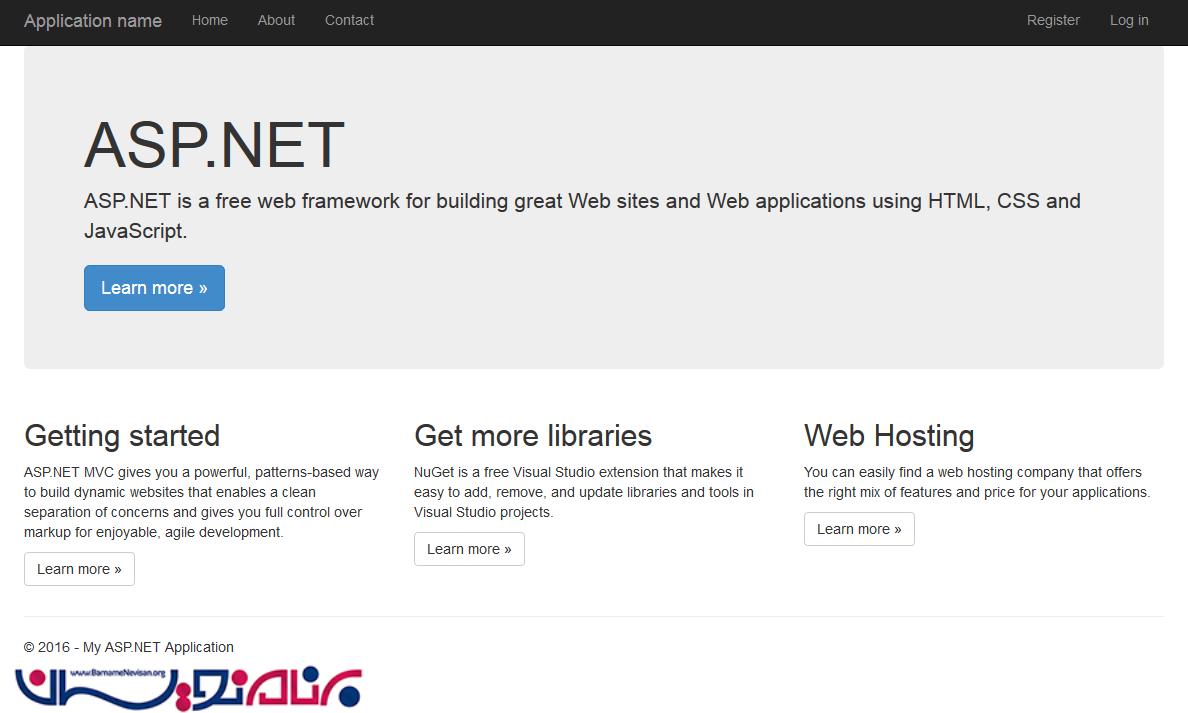
Task: Click Learn more under Get more libraries
Action: point(469,549)
